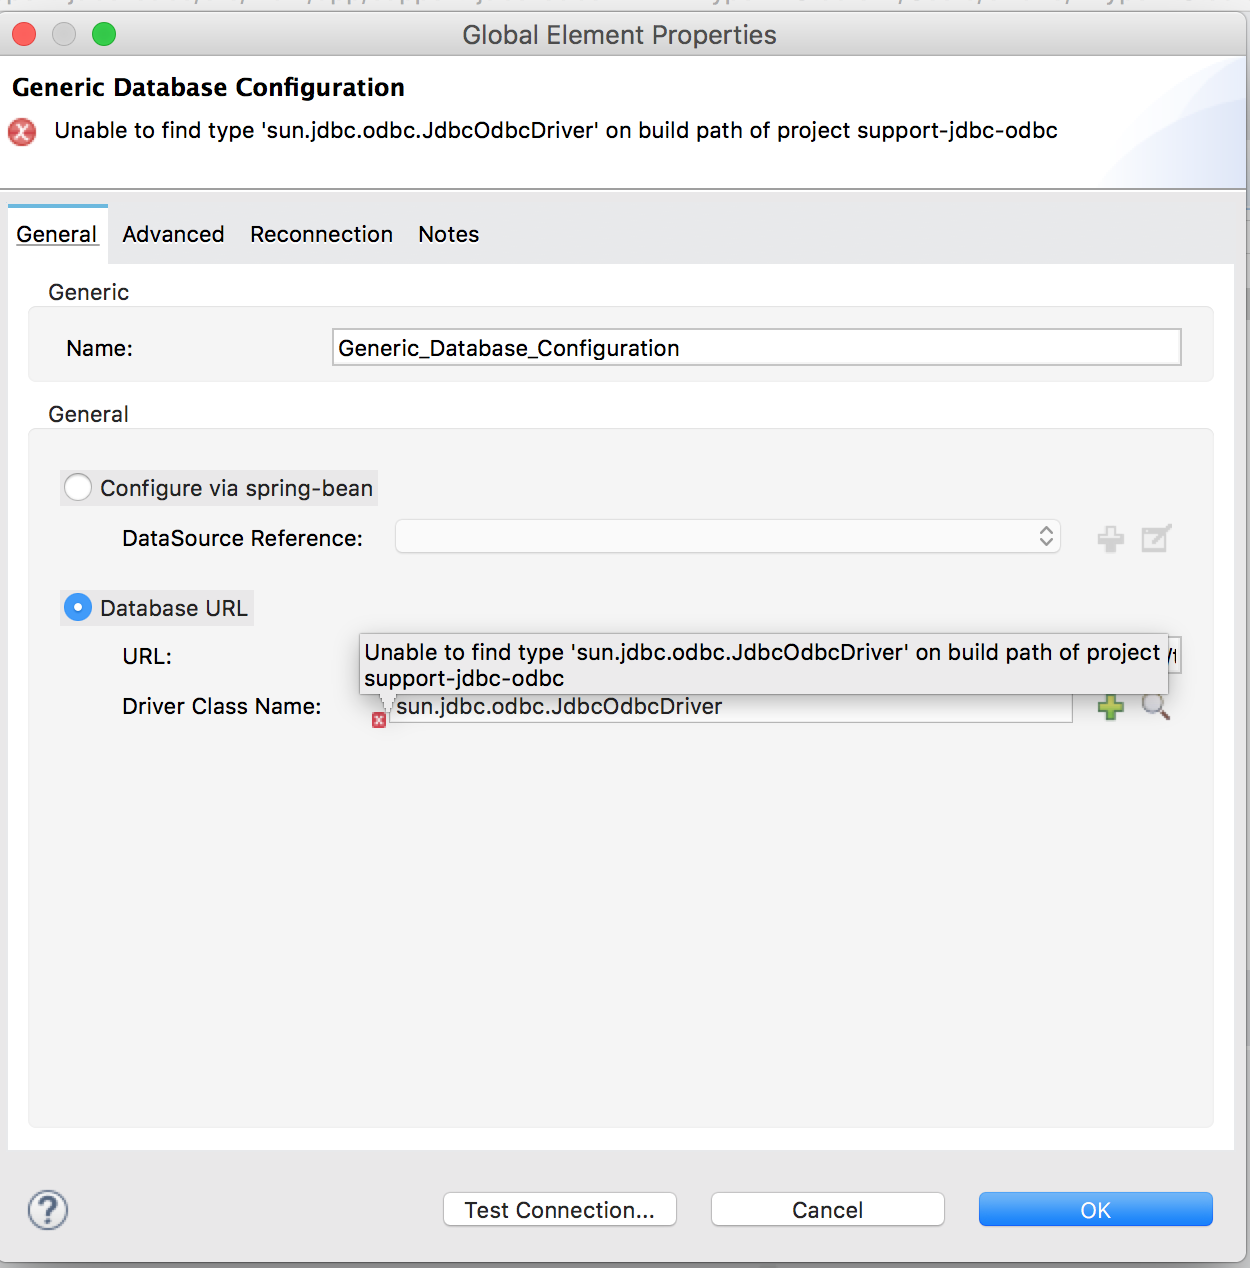Image resolution: width=1250 pixels, height=1268 pixels.
Task: Select the Configure via spring-bean radio option
Action: 78,488
